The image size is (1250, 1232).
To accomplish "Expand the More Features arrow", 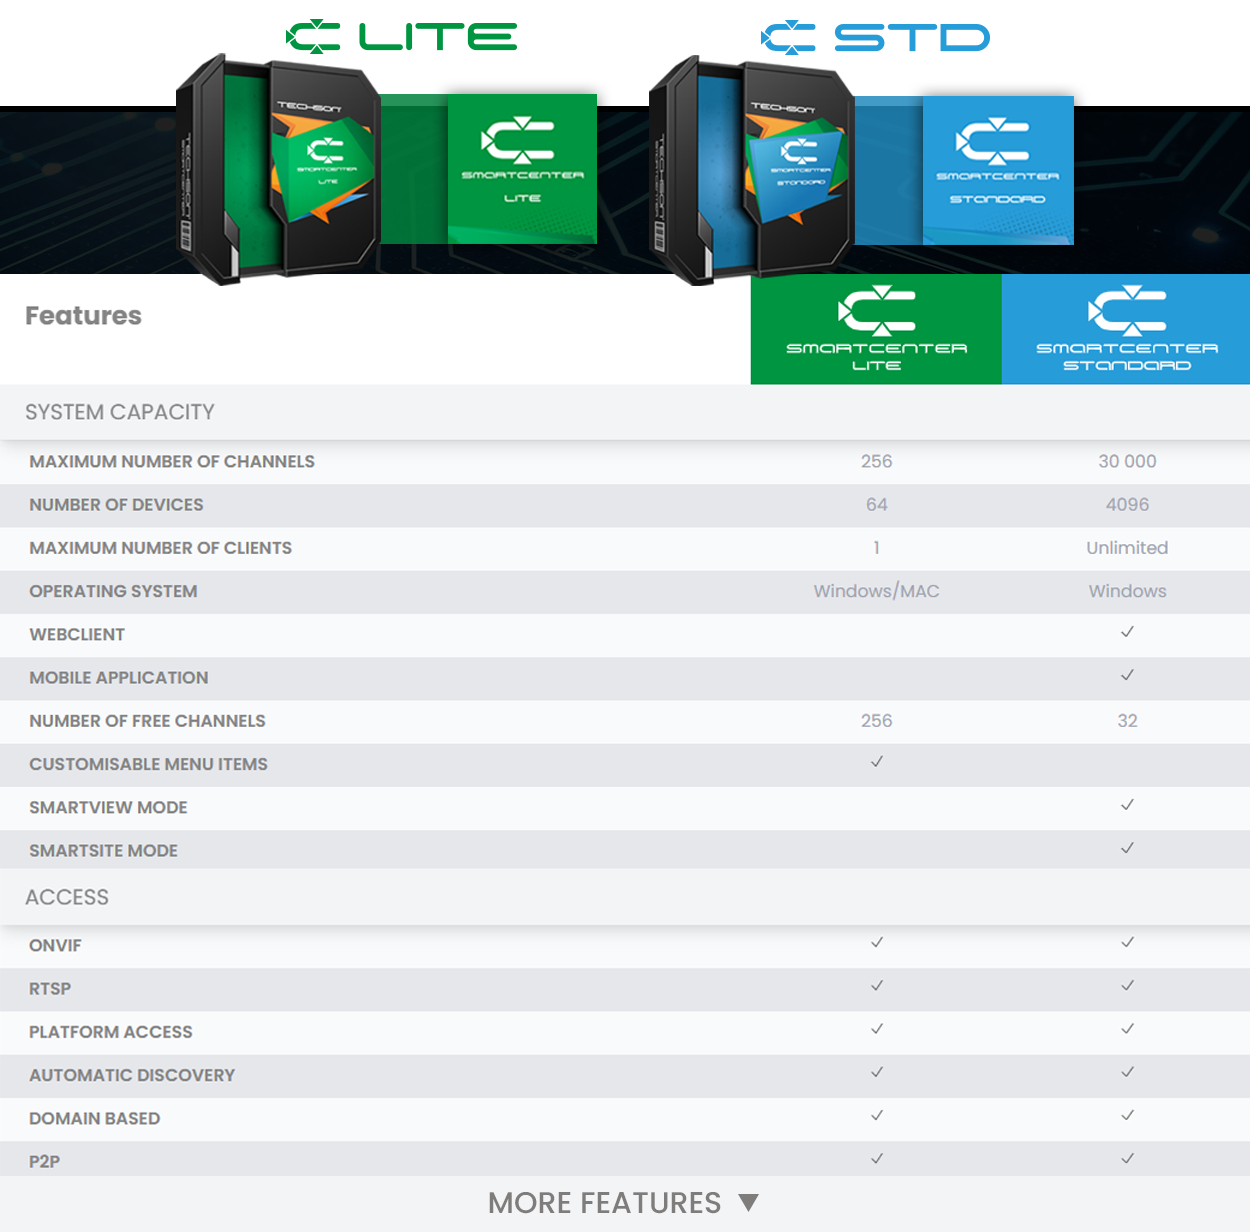I will (x=748, y=1202).
